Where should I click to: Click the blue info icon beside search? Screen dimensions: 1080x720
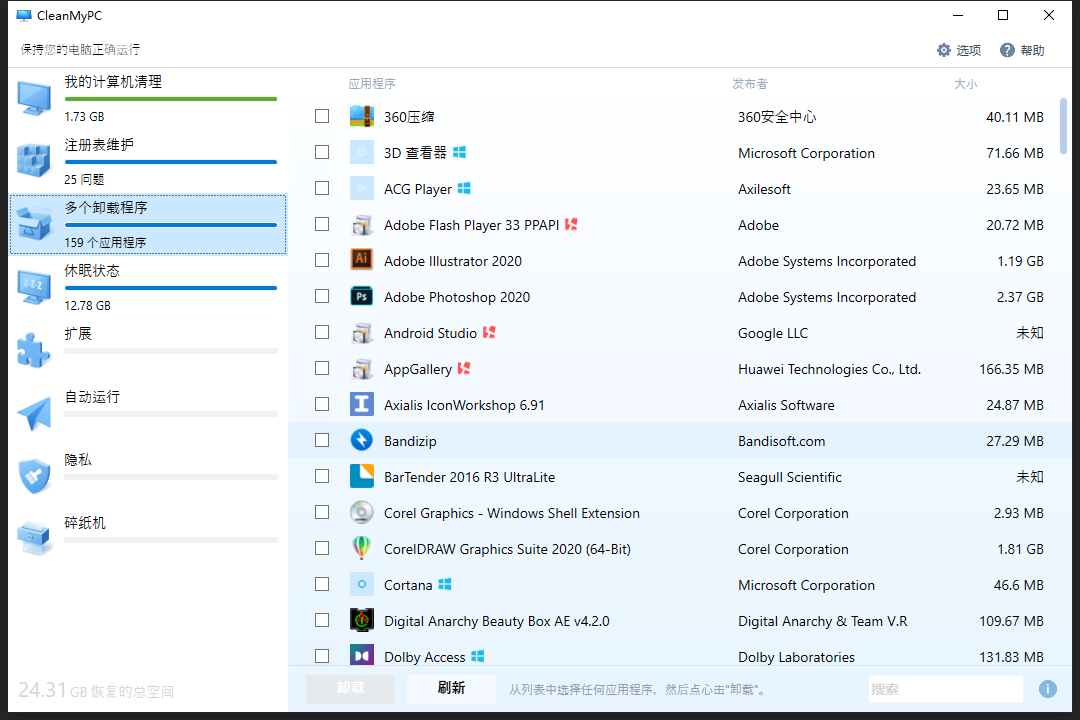pyautogui.click(x=1047, y=689)
